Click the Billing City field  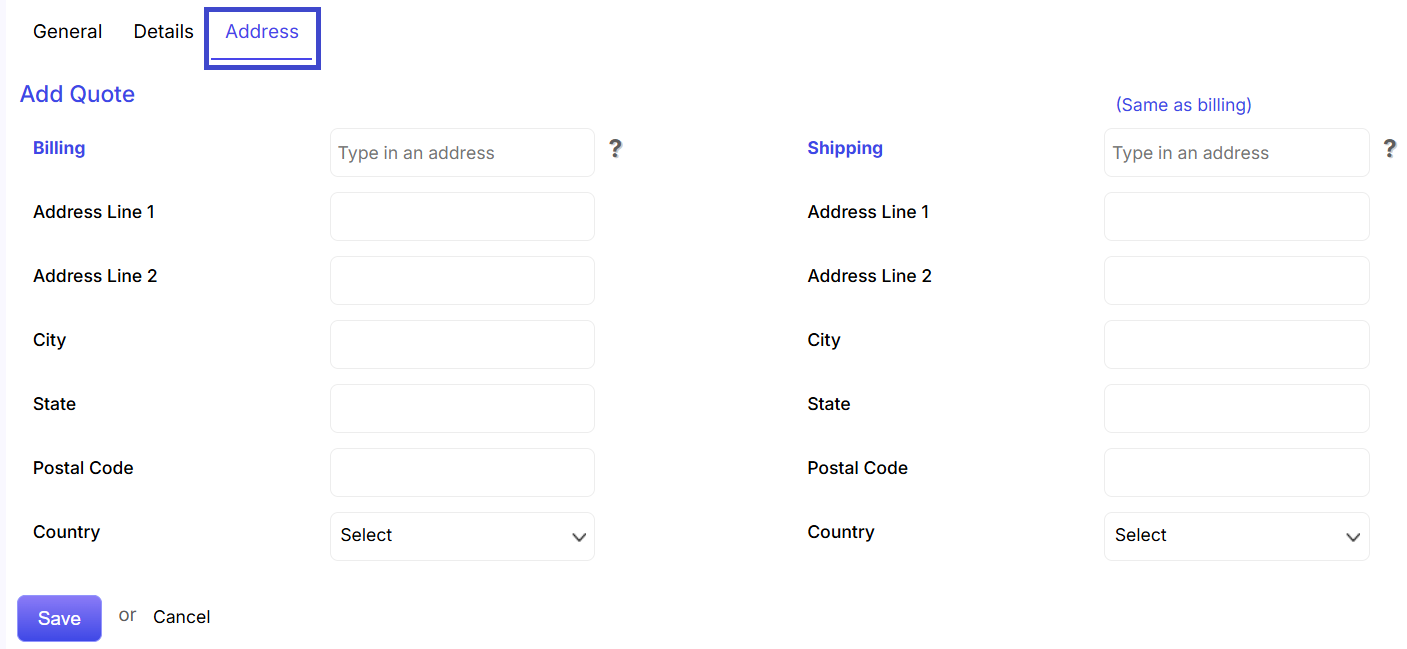pyautogui.click(x=462, y=344)
